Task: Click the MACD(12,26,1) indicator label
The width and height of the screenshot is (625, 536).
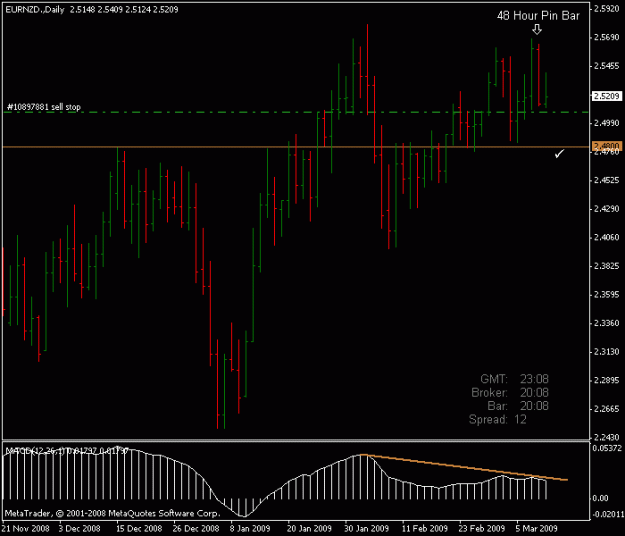Action: [67, 451]
